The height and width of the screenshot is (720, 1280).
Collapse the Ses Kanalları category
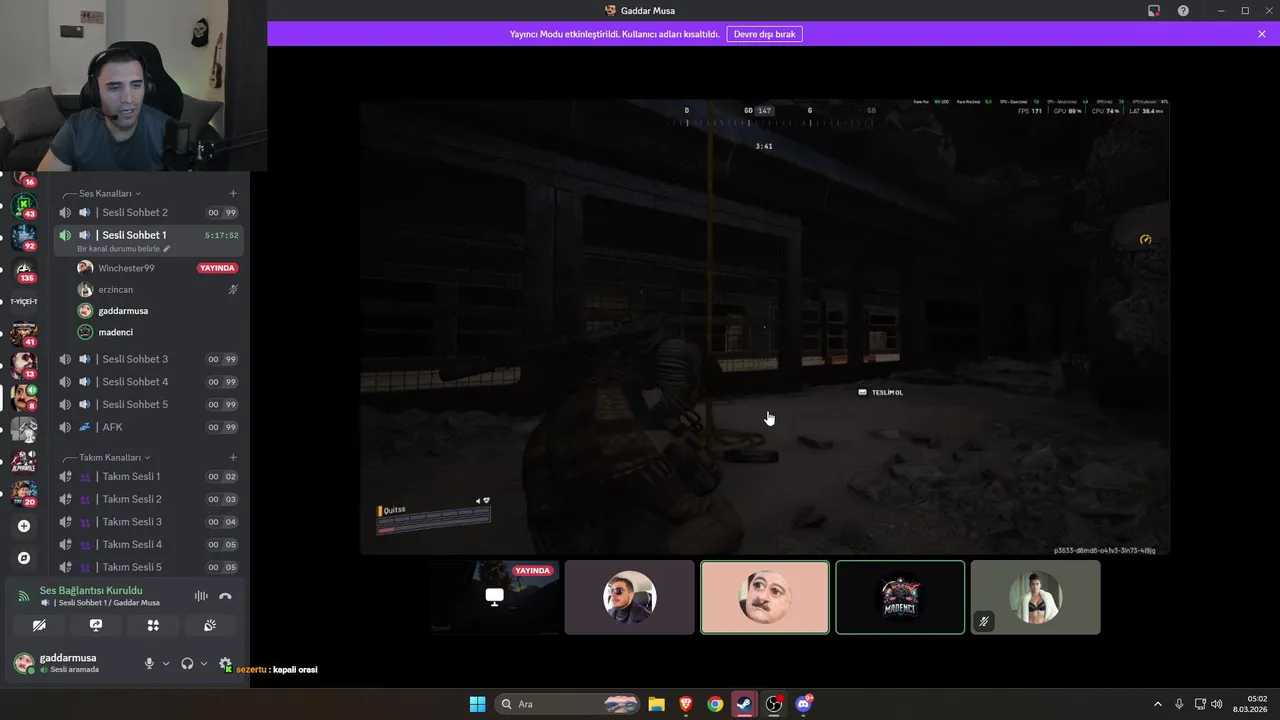pyautogui.click(x=105, y=193)
